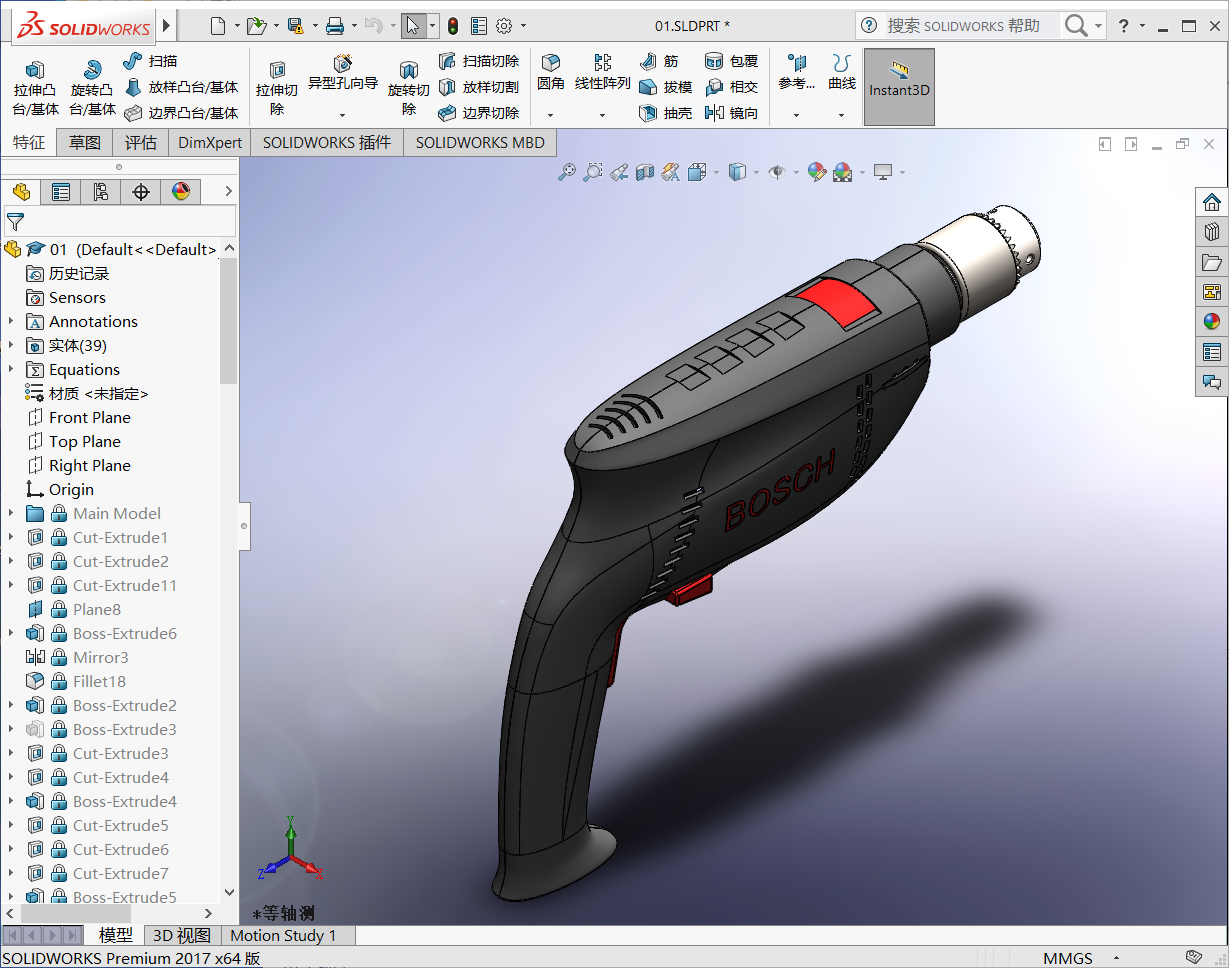Screen dimensions: 1229x968
Task: Expand the Equations tree node
Action: click(x=11, y=369)
